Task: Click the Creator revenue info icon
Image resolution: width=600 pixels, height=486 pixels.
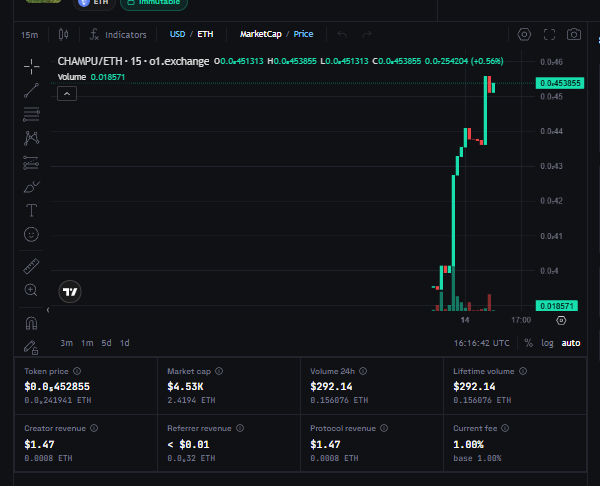Action: point(94,428)
